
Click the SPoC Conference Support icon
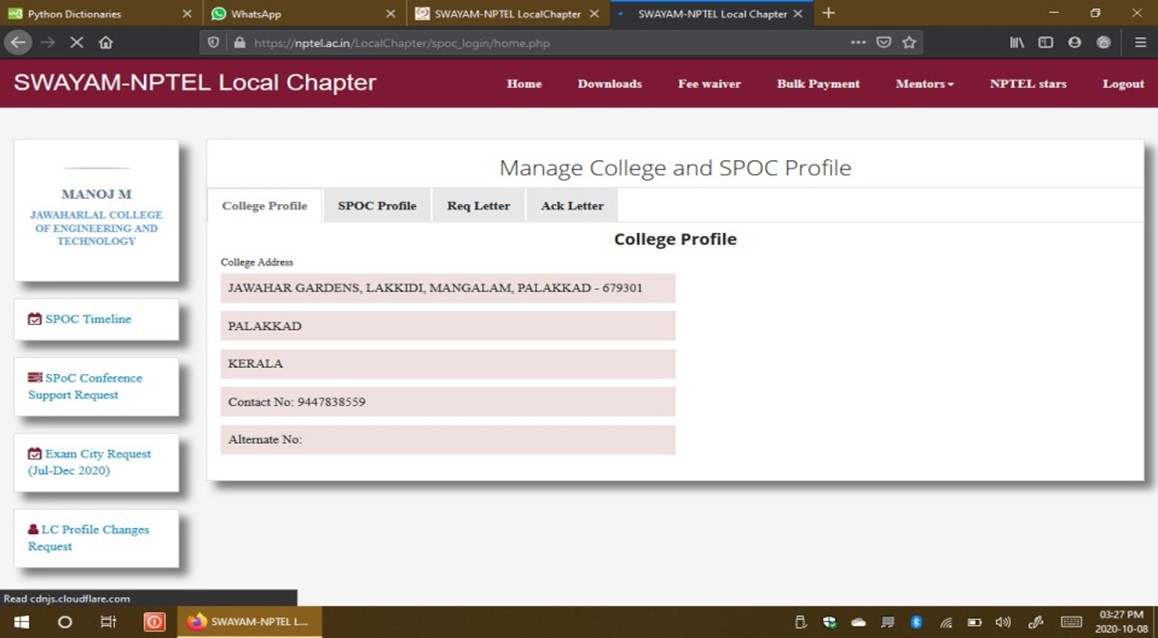[x=35, y=377]
